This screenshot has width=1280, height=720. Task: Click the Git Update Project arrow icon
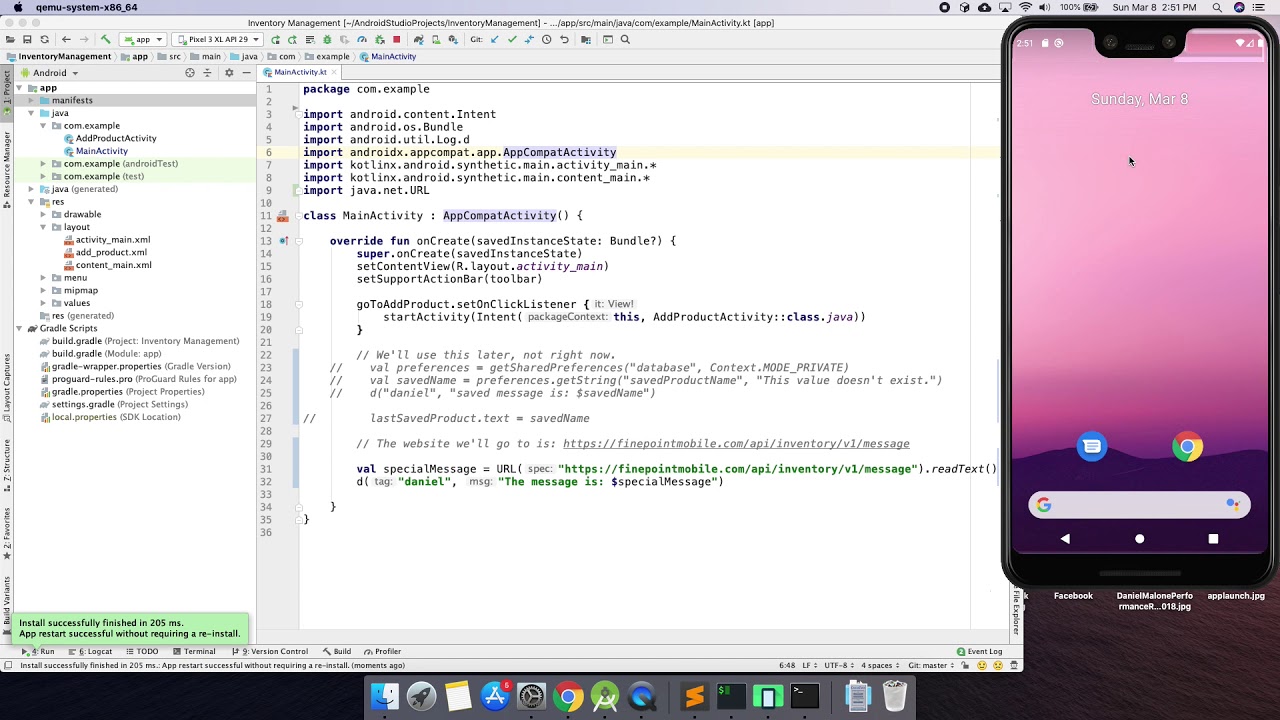(x=494, y=40)
